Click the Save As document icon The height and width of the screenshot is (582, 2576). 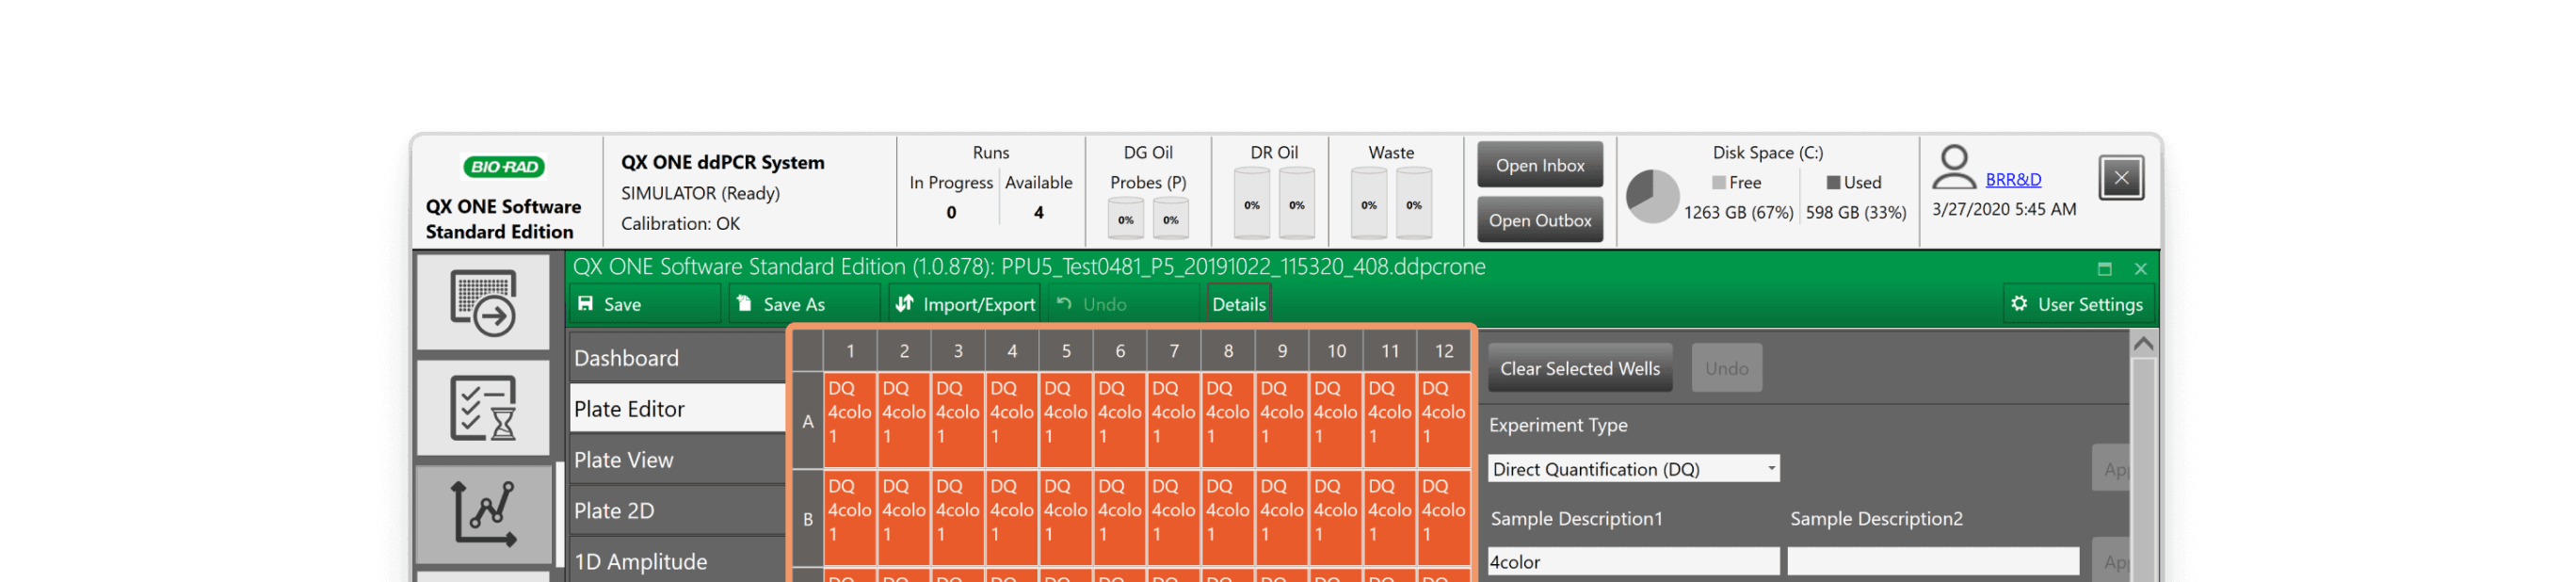pos(744,303)
